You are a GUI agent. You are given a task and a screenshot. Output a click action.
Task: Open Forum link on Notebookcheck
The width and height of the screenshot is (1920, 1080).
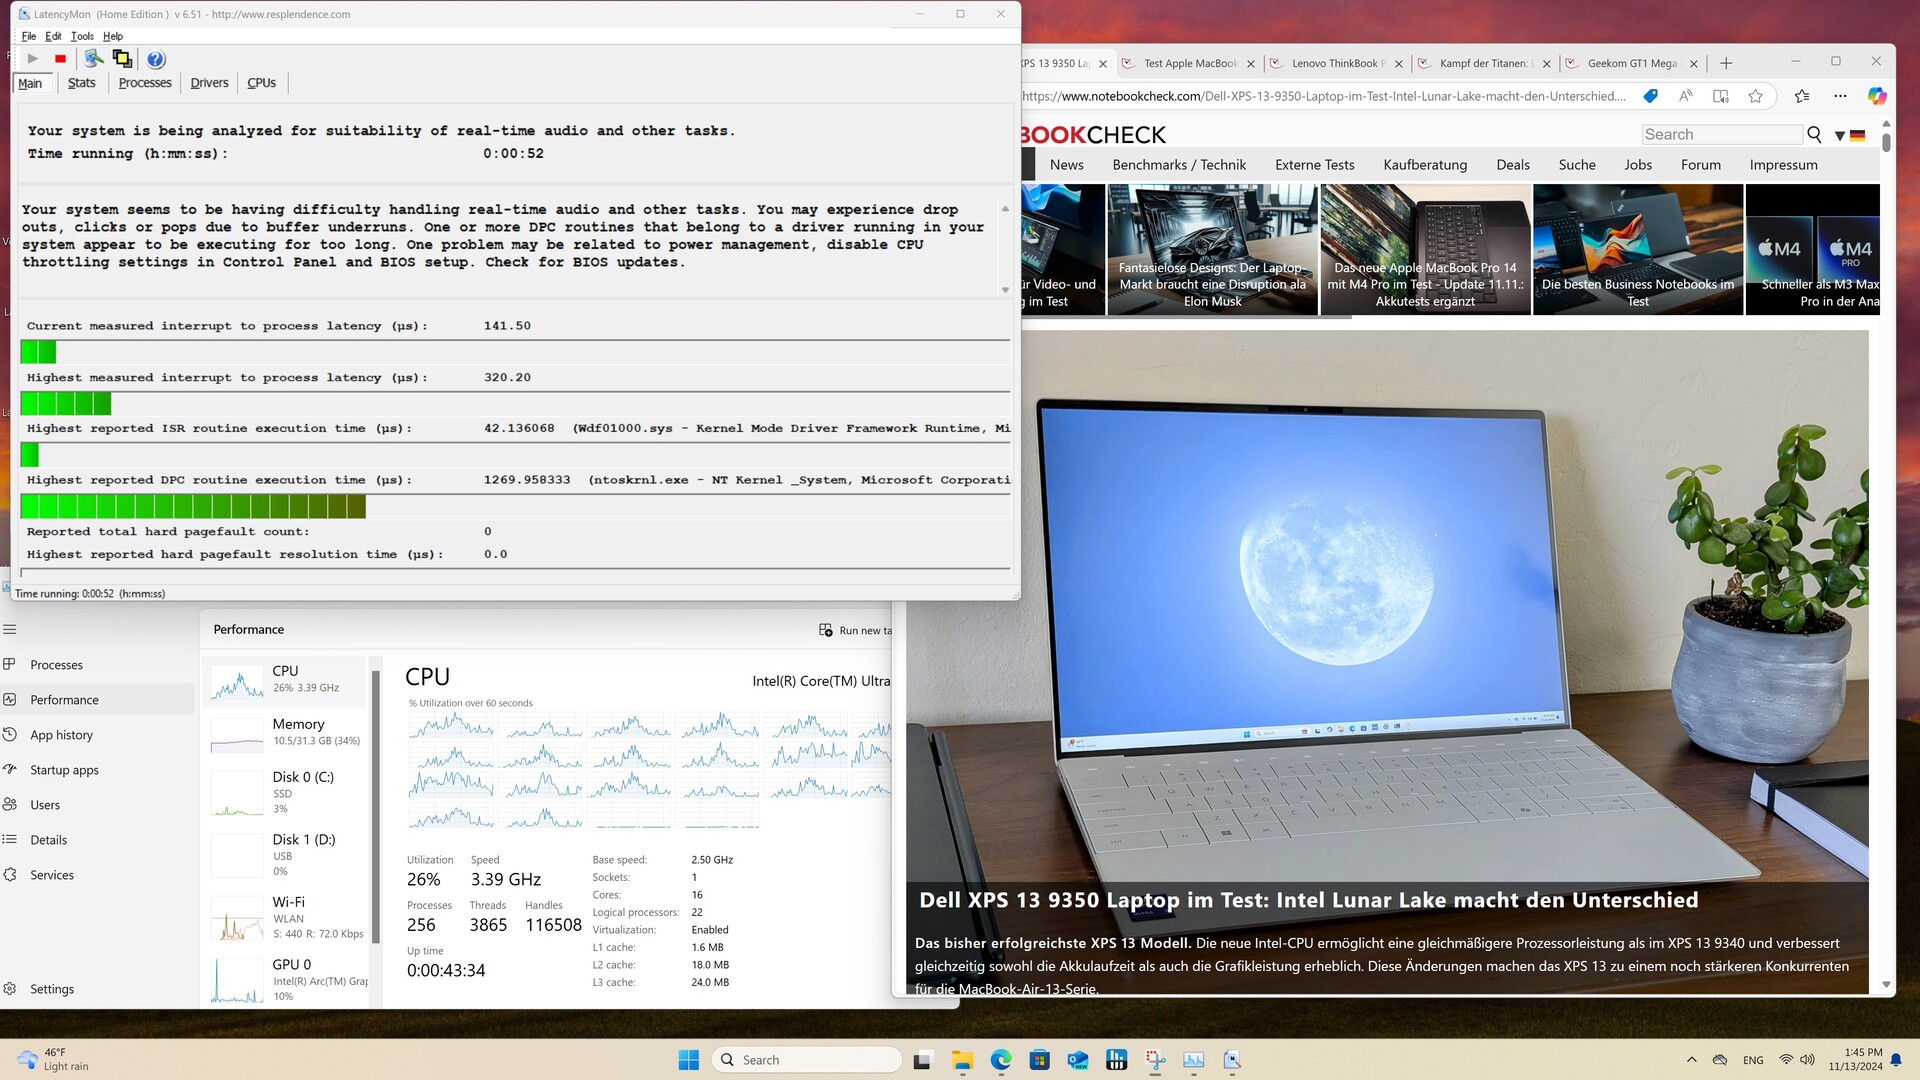(x=1701, y=165)
